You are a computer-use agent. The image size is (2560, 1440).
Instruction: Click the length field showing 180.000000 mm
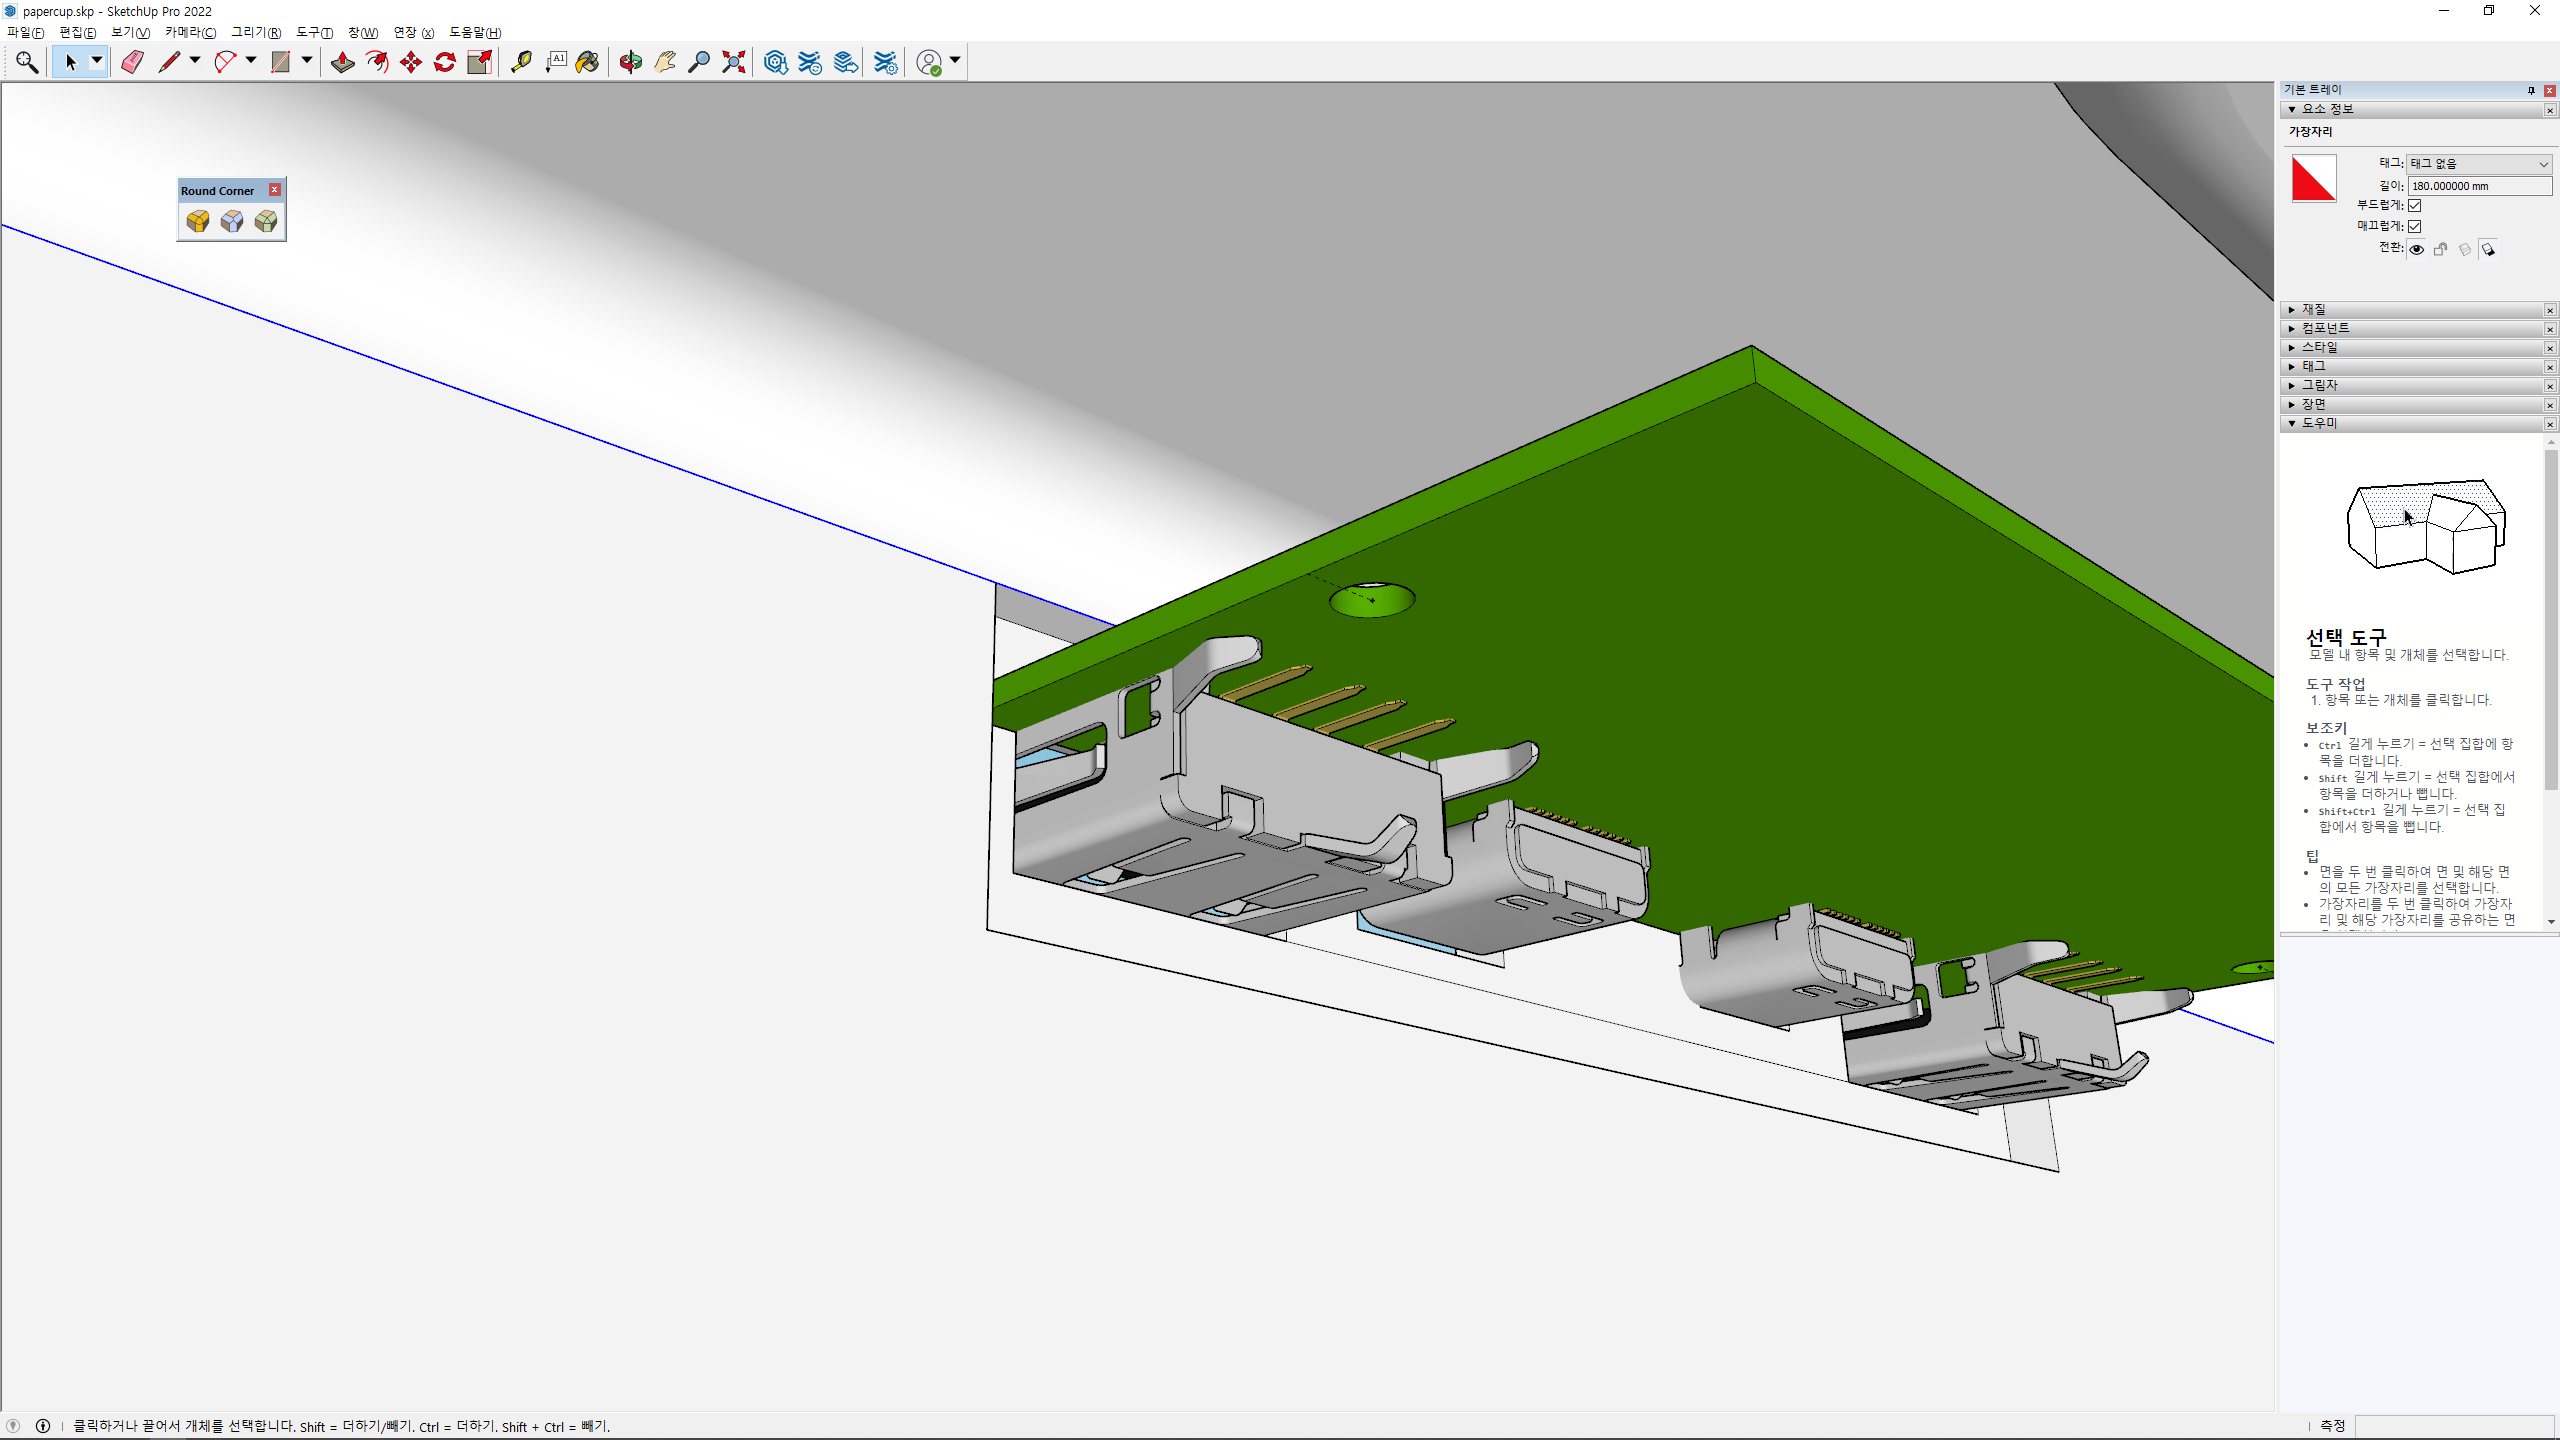[x=2478, y=186]
